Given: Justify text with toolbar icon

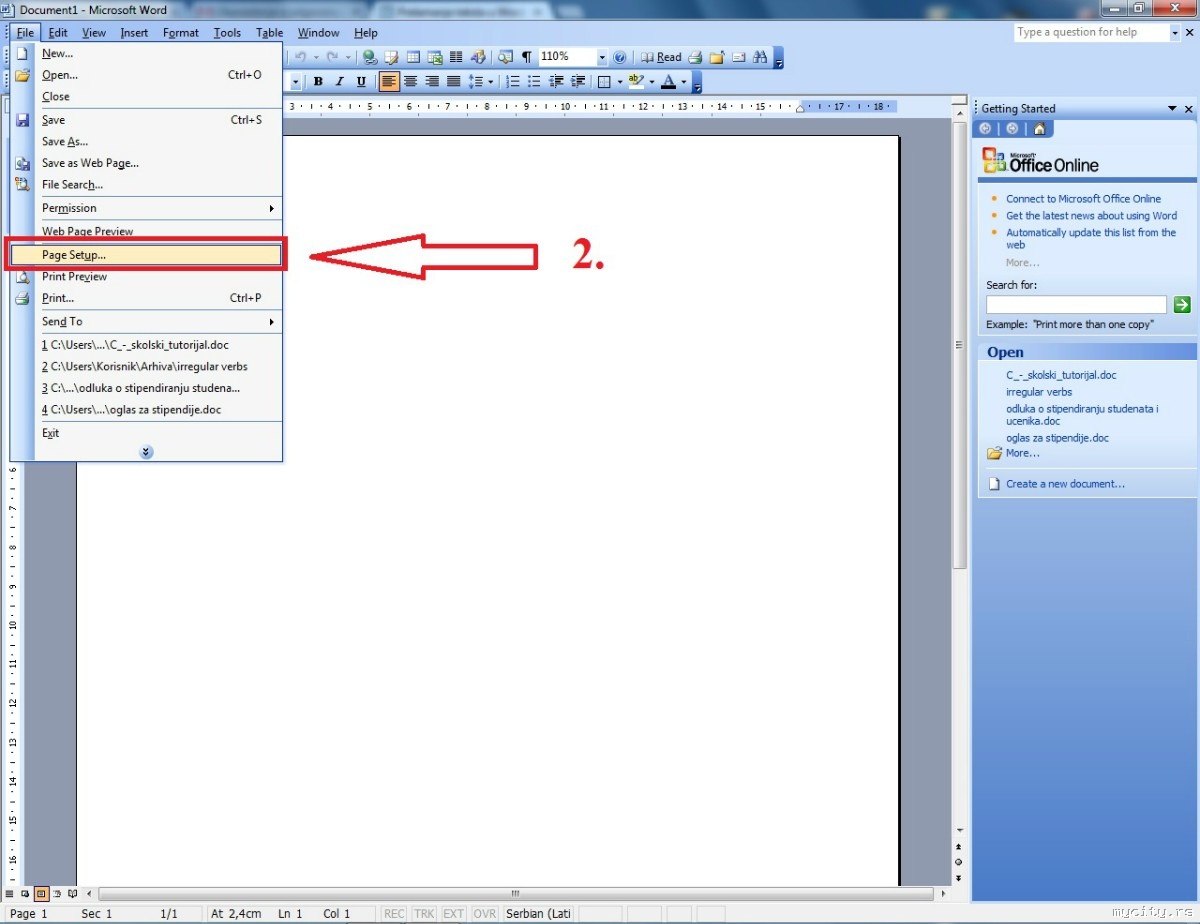Looking at the screenshot, I should (453, 82).
